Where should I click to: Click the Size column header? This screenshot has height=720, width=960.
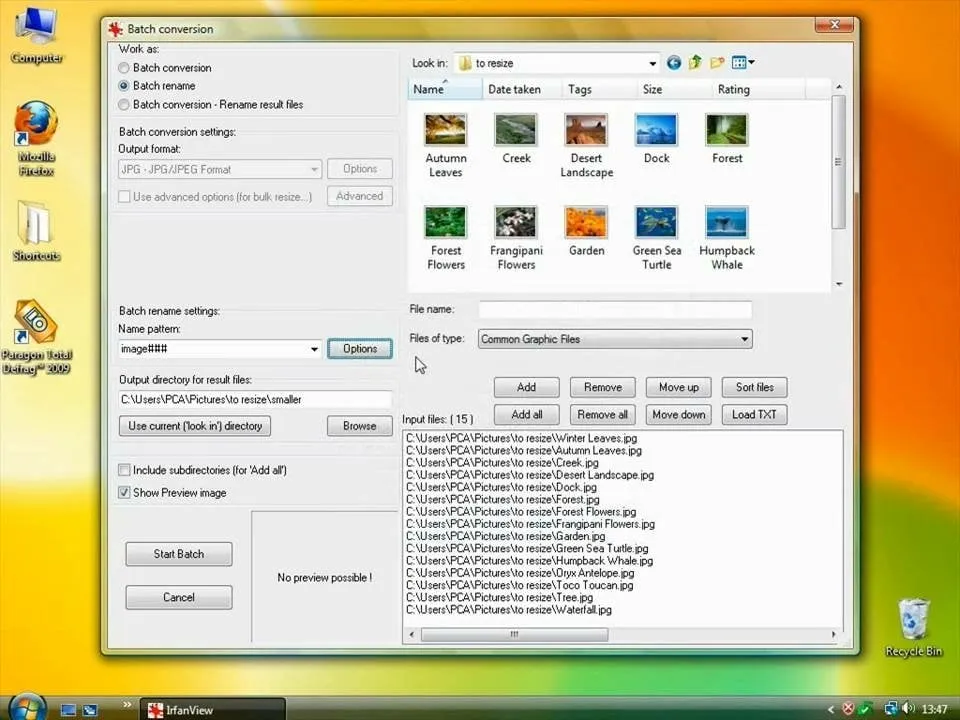pyautogui.click(x=653, y=89)
